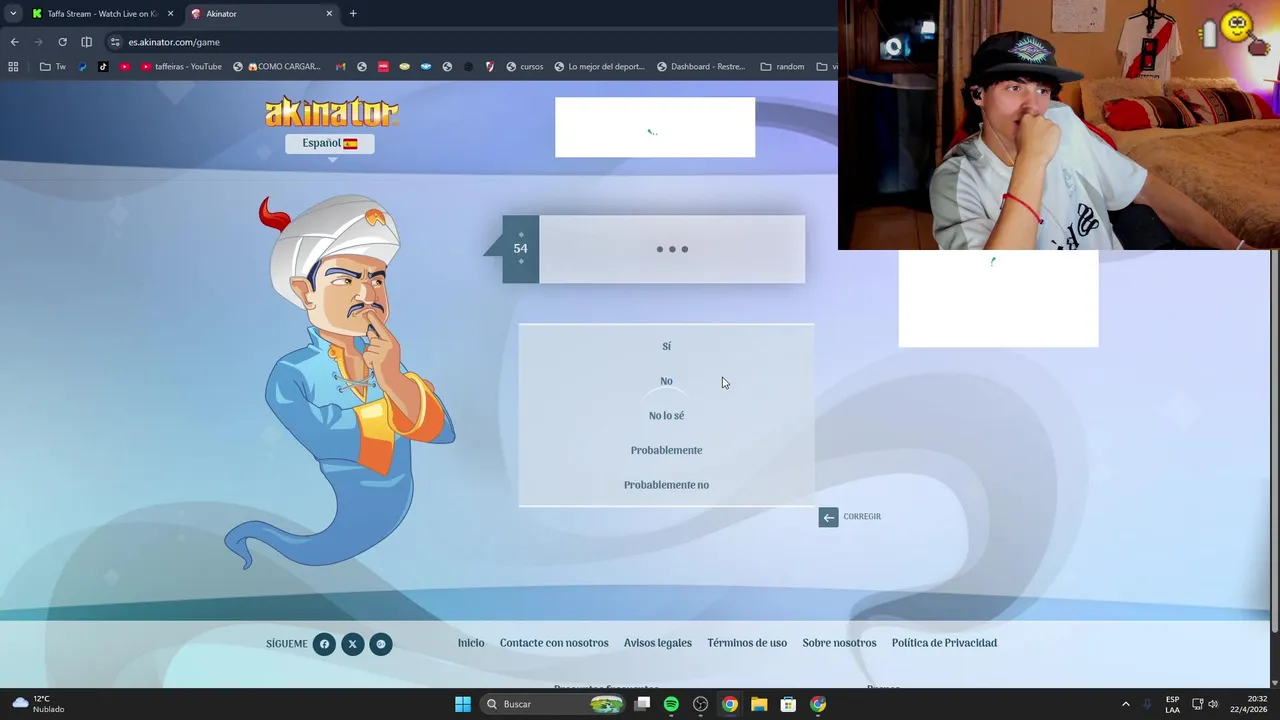Open File Explorer from the taskbar
1280x720 pixels.
tap(759, 704)
